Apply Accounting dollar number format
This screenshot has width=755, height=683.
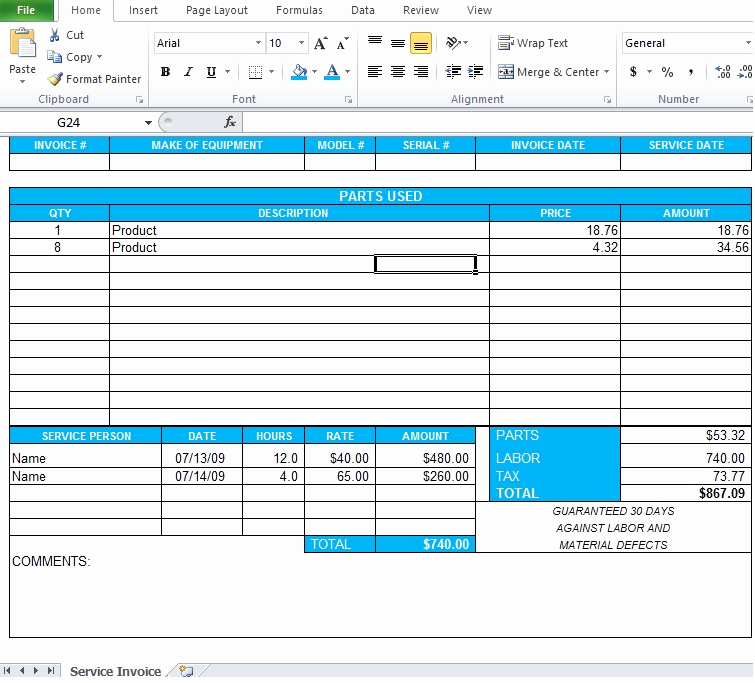pyautogui.click(x=633, y=72)
